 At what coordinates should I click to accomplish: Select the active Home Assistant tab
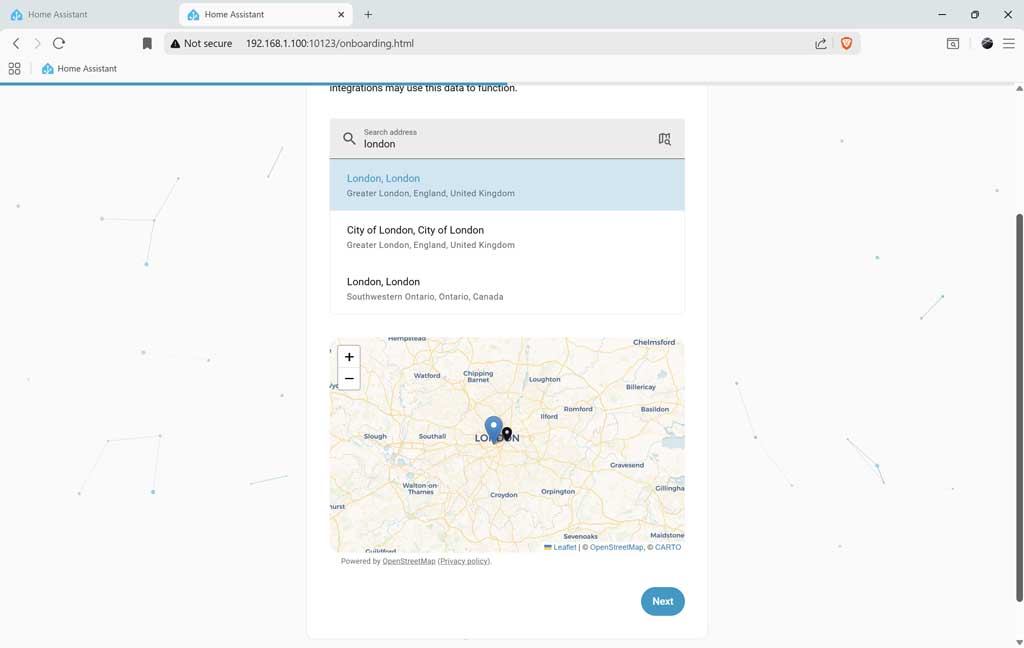266,14
